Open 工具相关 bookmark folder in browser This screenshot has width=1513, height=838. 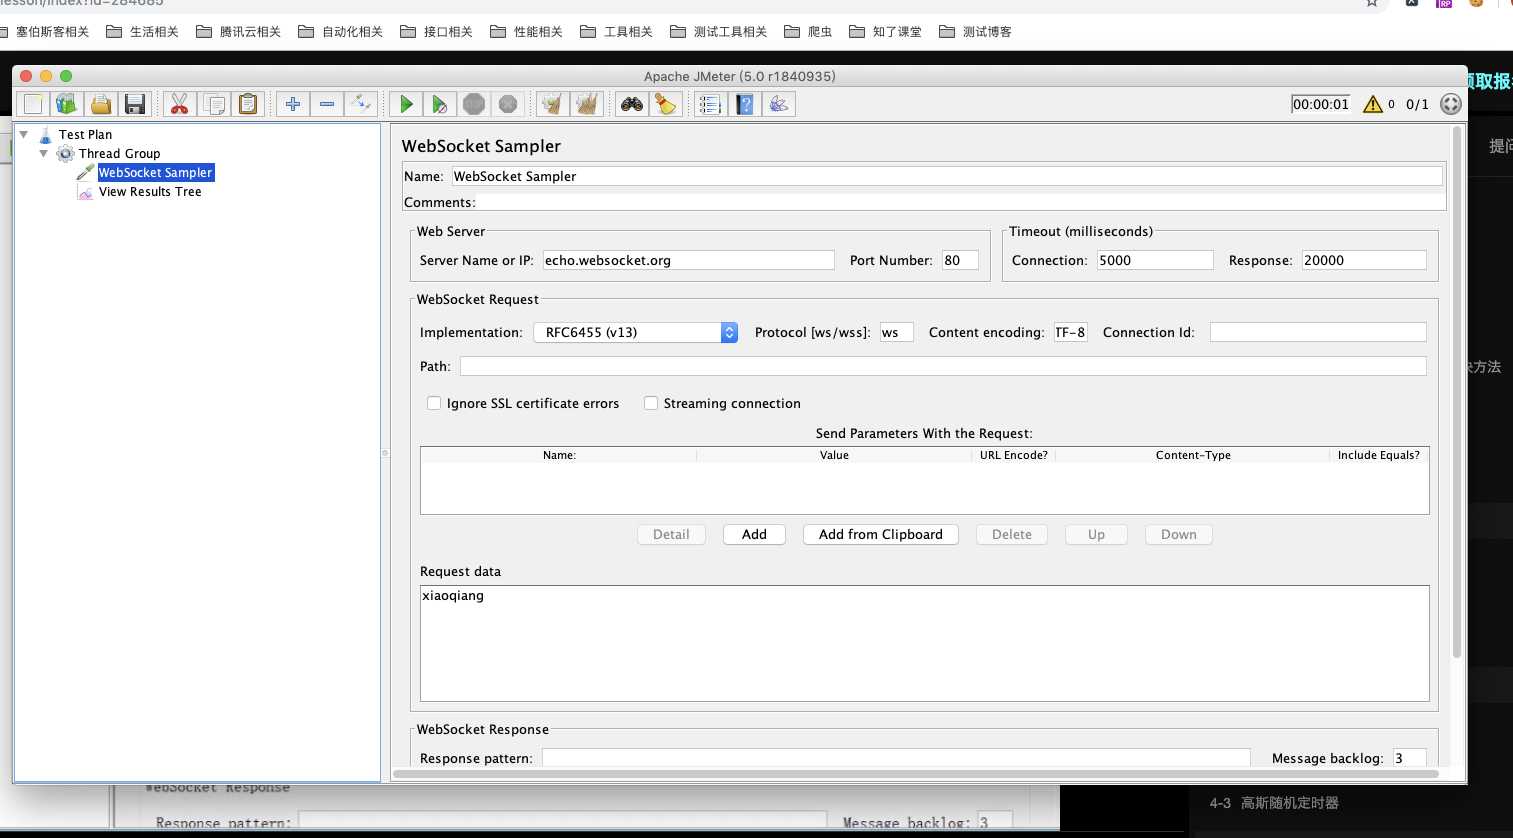coord(616,32)
